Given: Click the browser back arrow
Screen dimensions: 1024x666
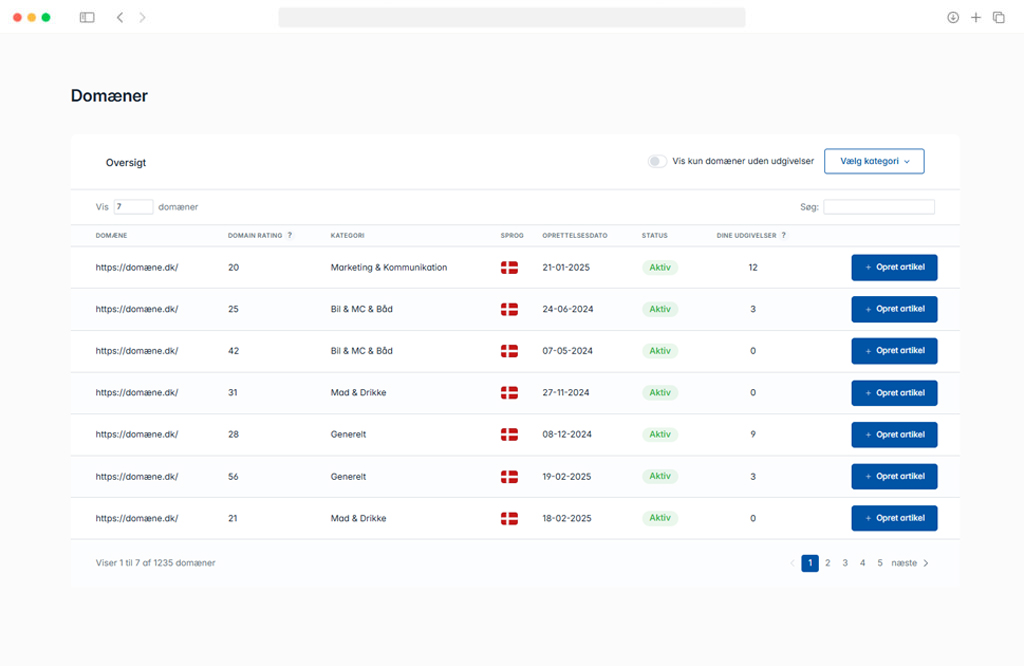Looking at the screenshot, I should pos(120,17).
